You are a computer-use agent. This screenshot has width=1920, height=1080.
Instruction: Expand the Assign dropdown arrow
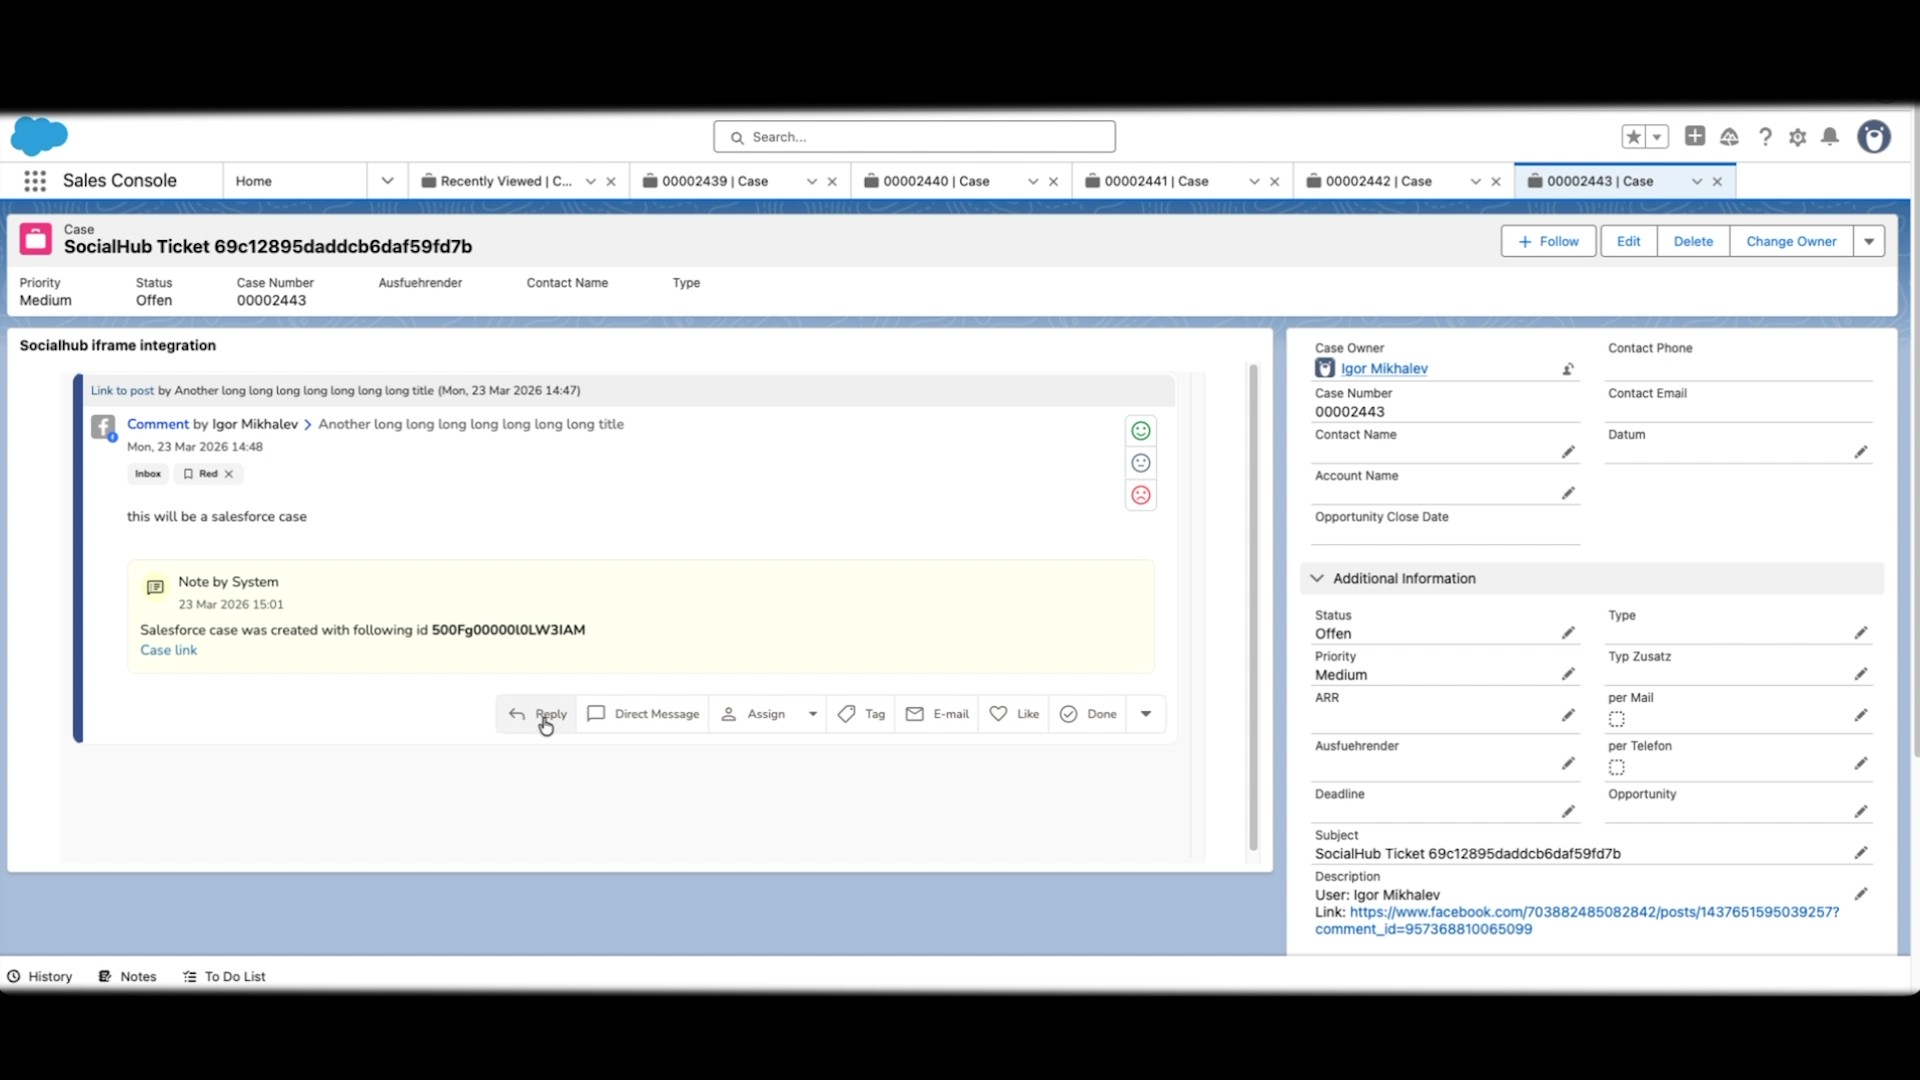point(813,714)
